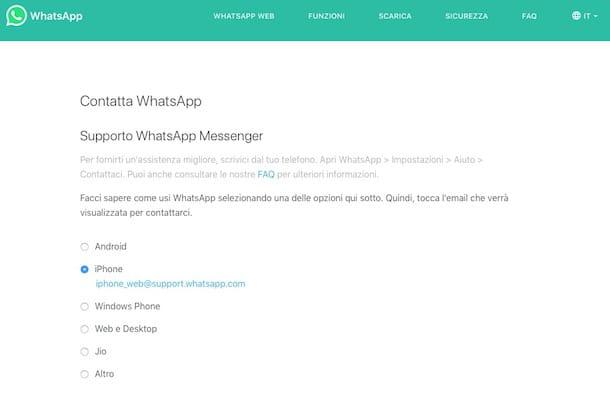Follow the inline FAQ link in paragraph

(x=266, y=174)
